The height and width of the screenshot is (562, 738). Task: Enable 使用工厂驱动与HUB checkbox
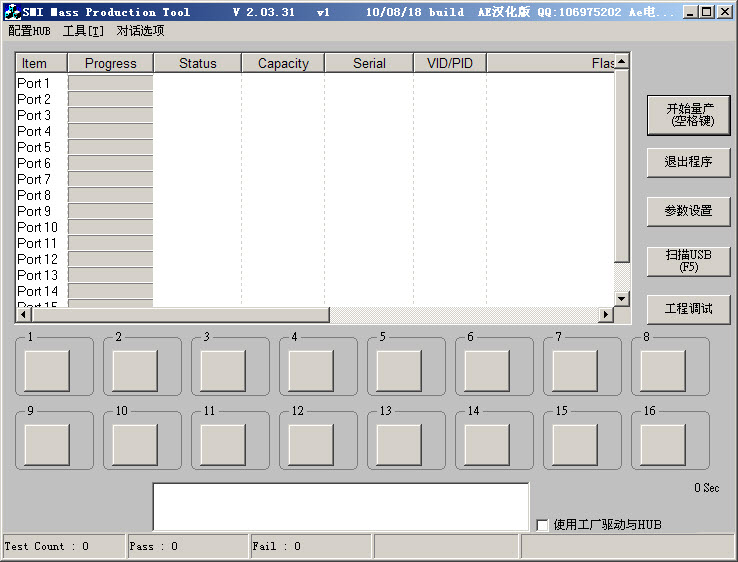coord(543,525)
